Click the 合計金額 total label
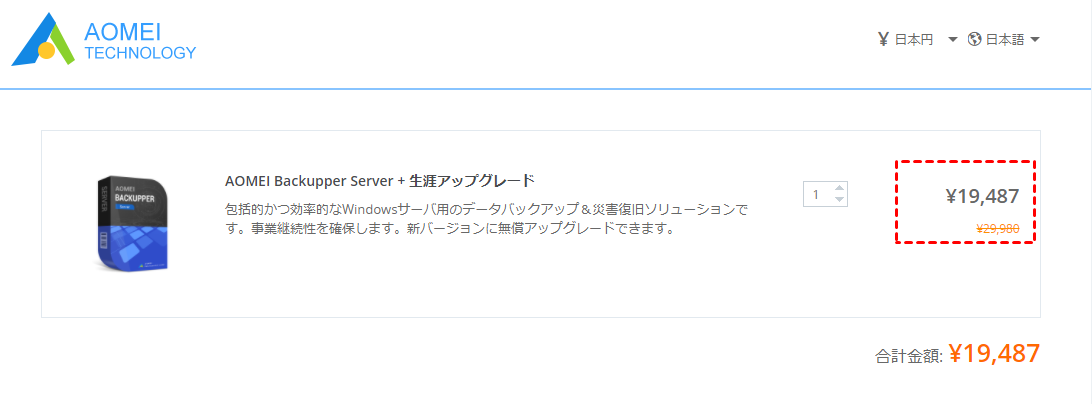 [909, 357]
